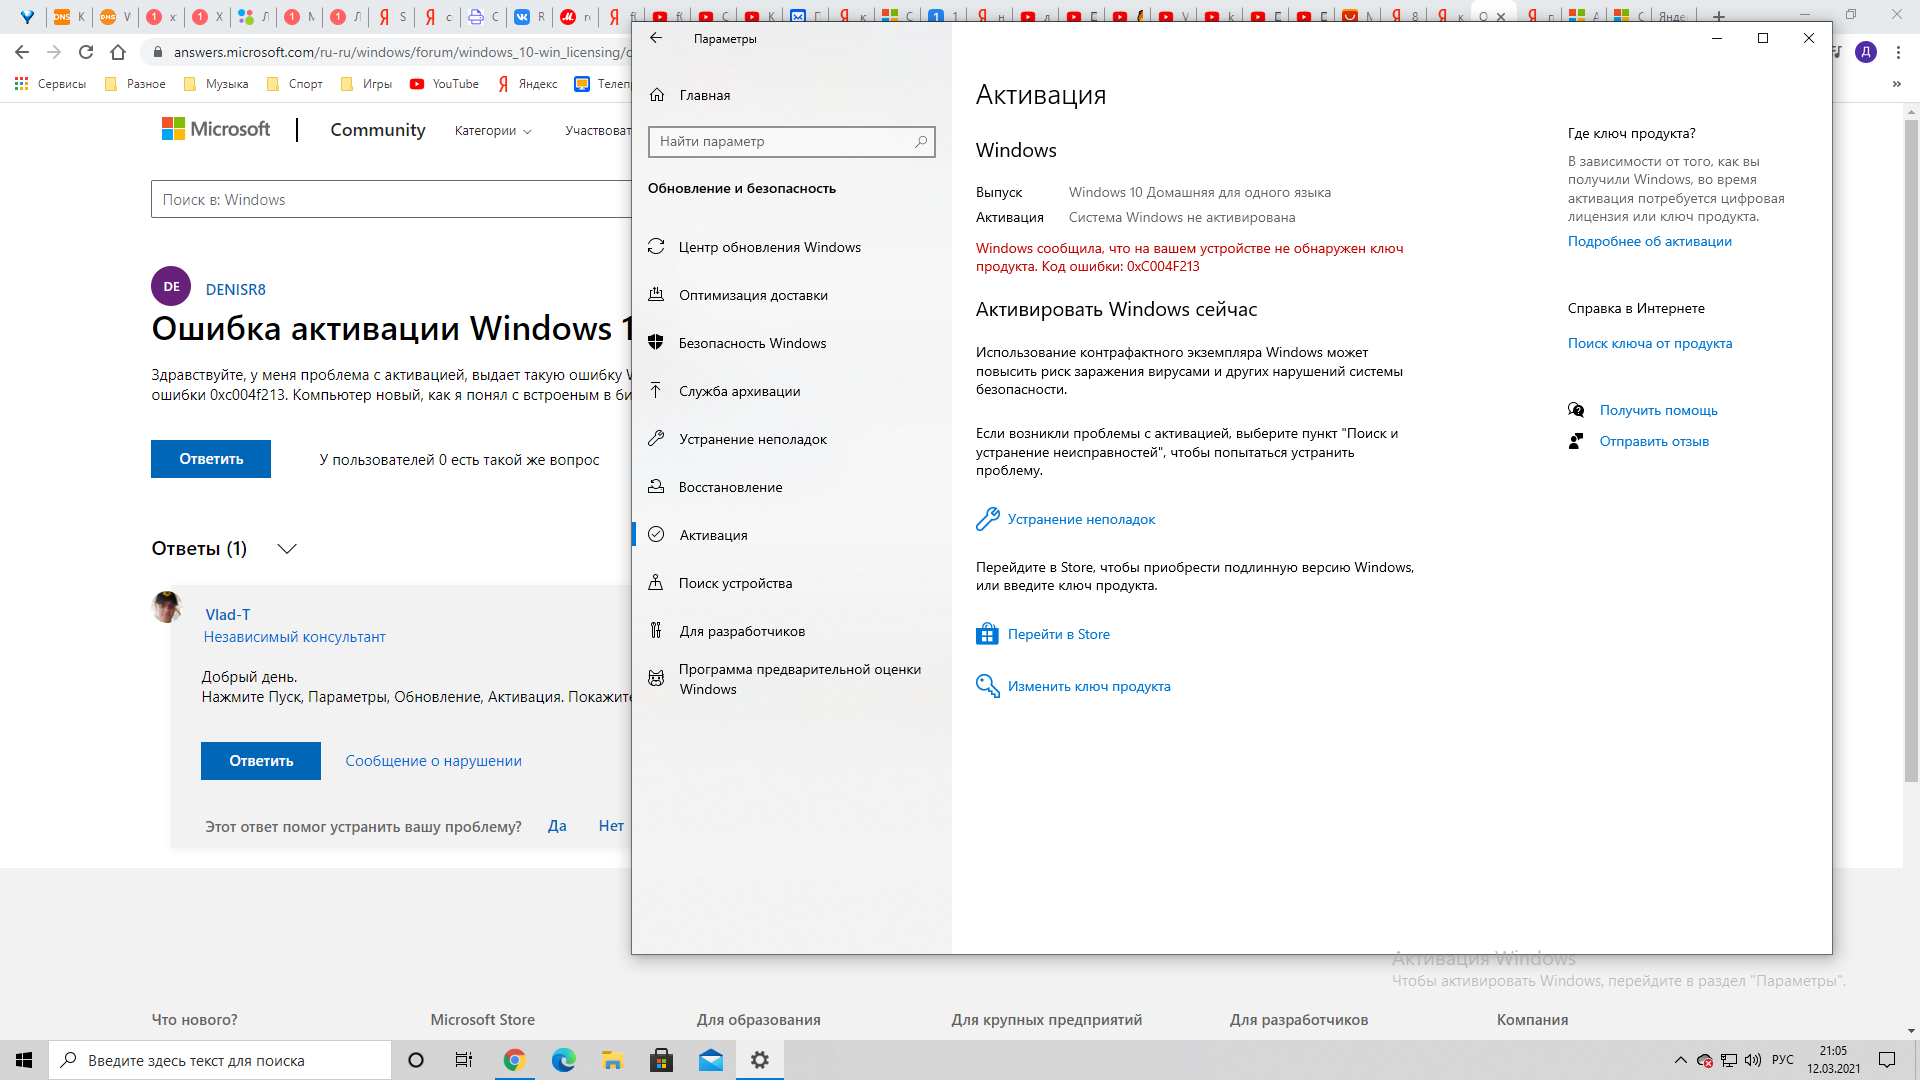This screenshot has width=1920, height=1080.
Task: Click blue Ответить button under question
Action: click(x=211, y=459)
